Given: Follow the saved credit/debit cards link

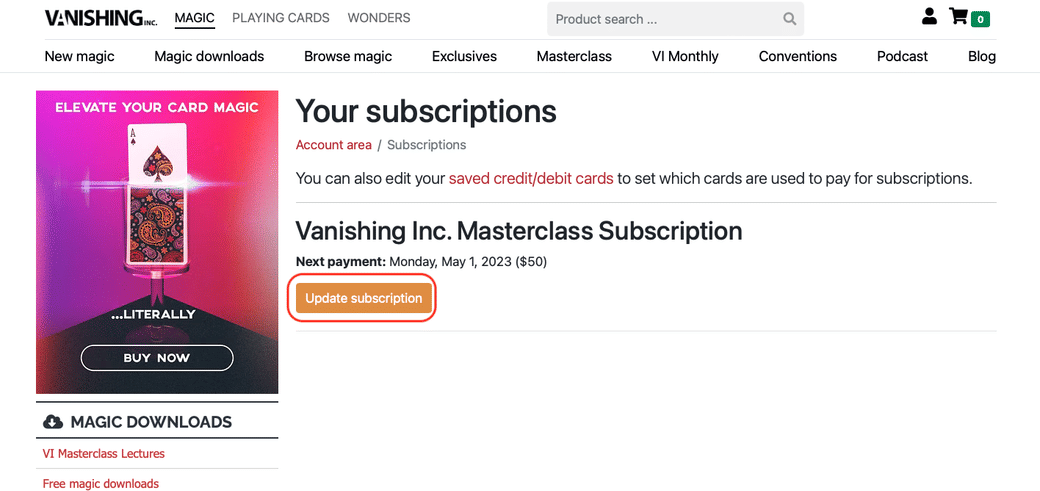Looking at the screenshot, I should [530, 178].
